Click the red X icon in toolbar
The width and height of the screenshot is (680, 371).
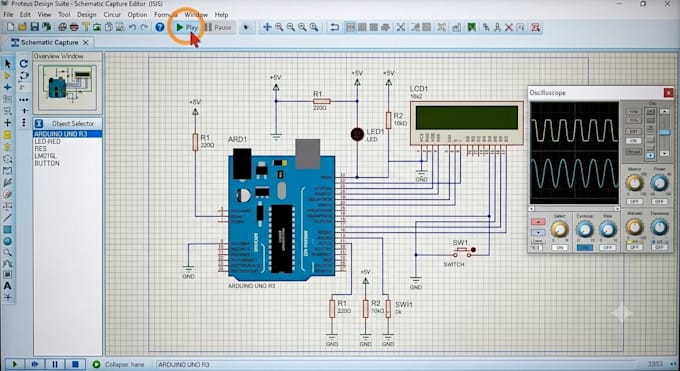click(x=509, y=27)
